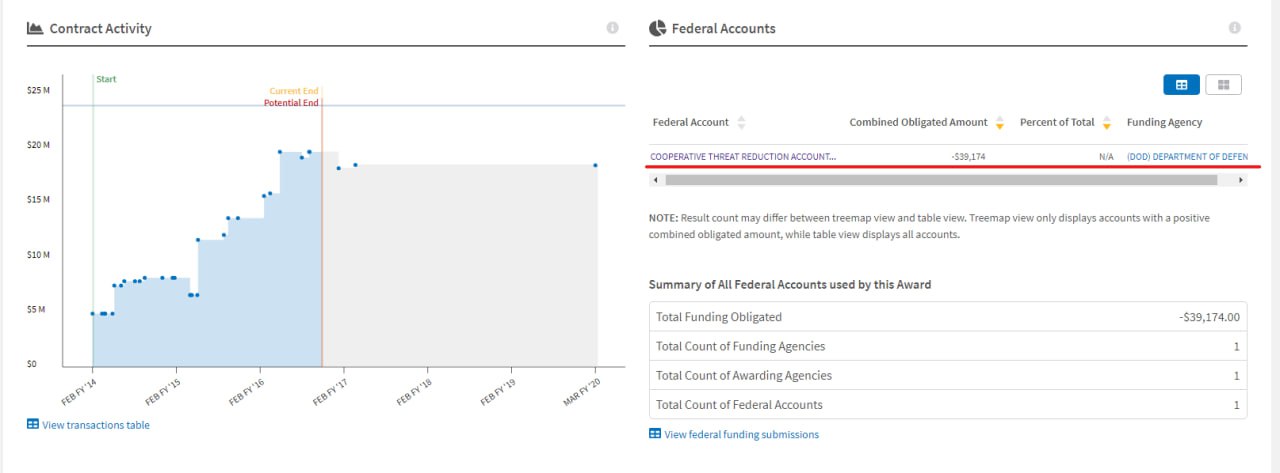Click the Potential End label on chart

291,103
